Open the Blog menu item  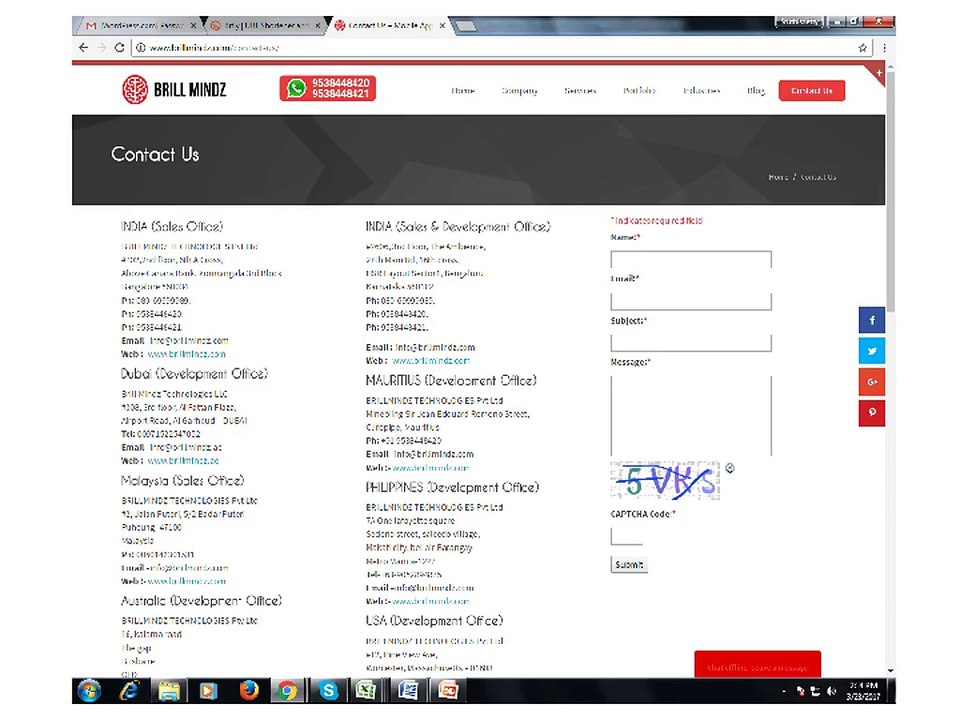click(756, 91)
